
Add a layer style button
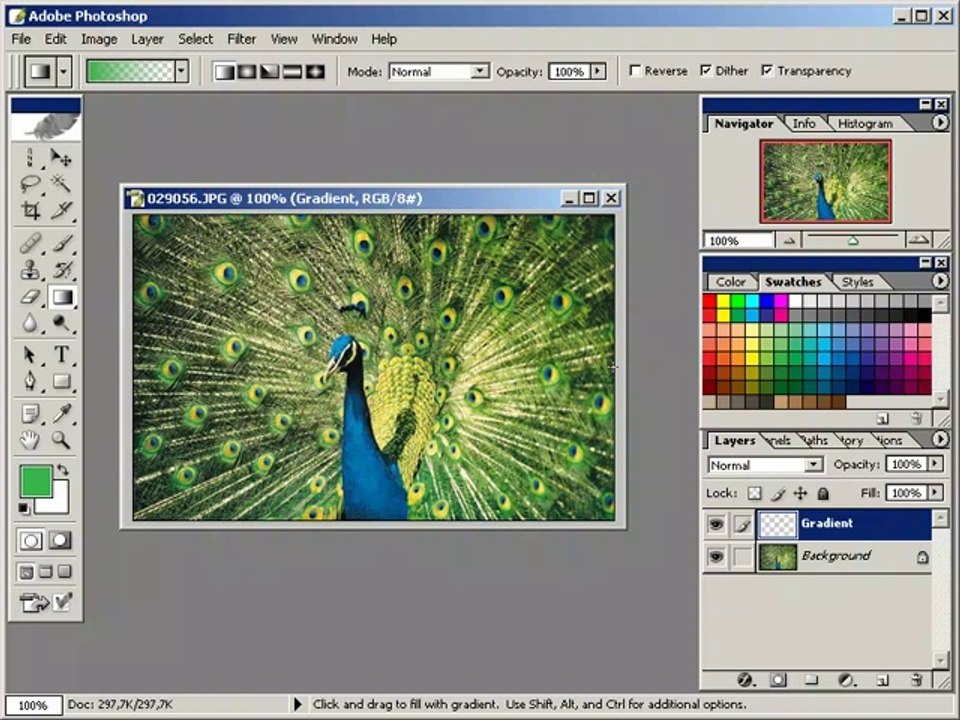(x=745, y=680)
